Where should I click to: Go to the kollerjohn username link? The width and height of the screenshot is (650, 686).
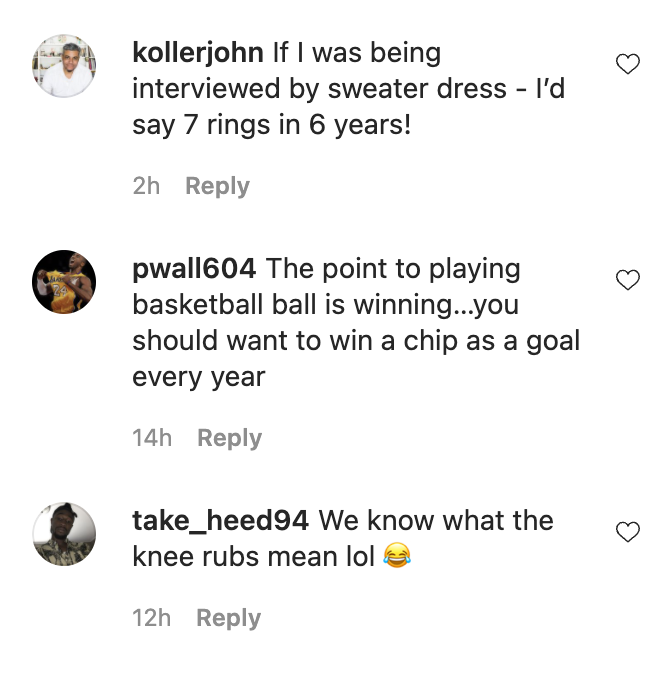coord(197,52)
